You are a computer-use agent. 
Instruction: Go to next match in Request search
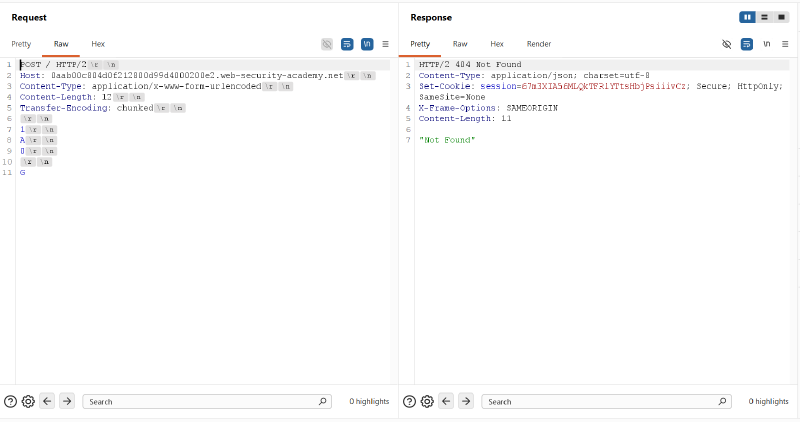[x=67, y=401]
